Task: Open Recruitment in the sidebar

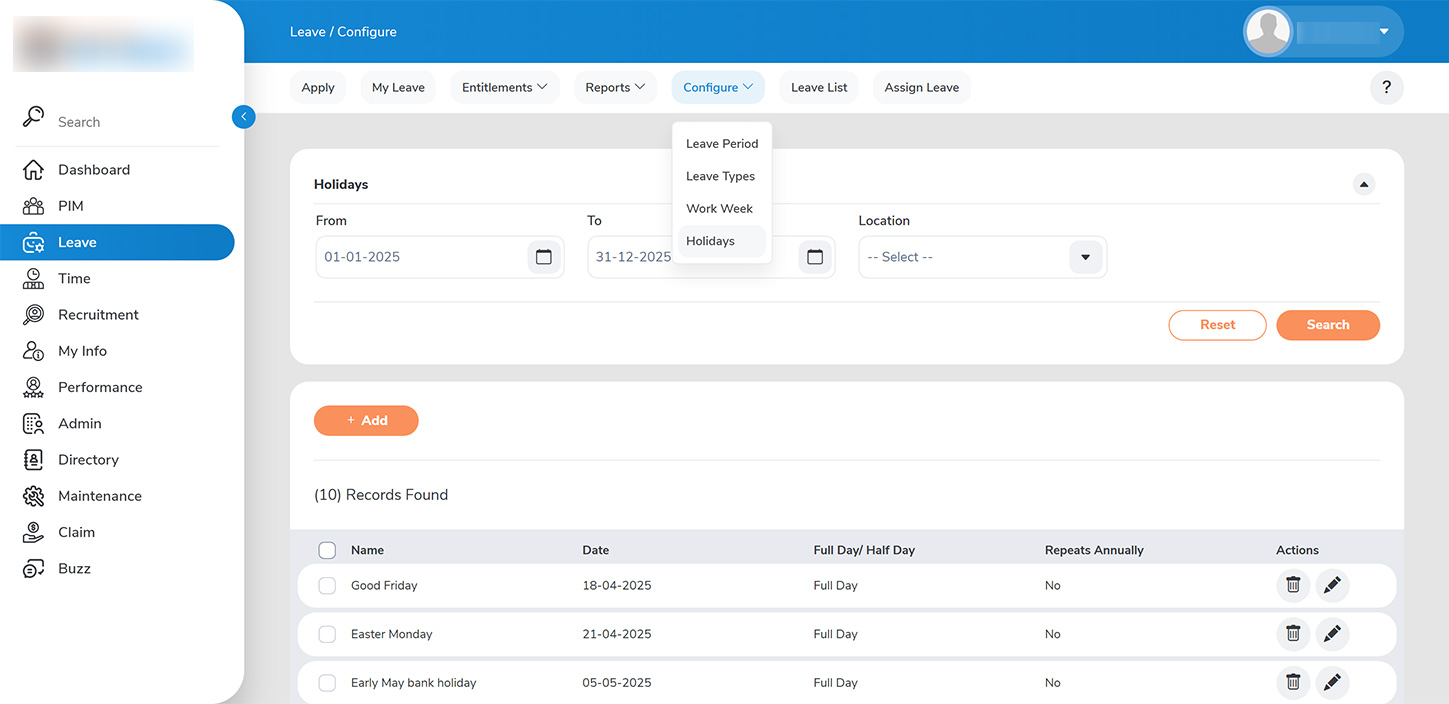Action: pyautogui.click(x=98, y=315)
